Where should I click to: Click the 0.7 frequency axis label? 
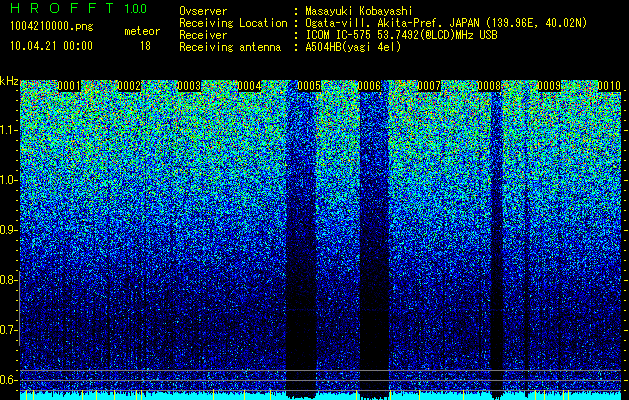[x=9, y=330]
